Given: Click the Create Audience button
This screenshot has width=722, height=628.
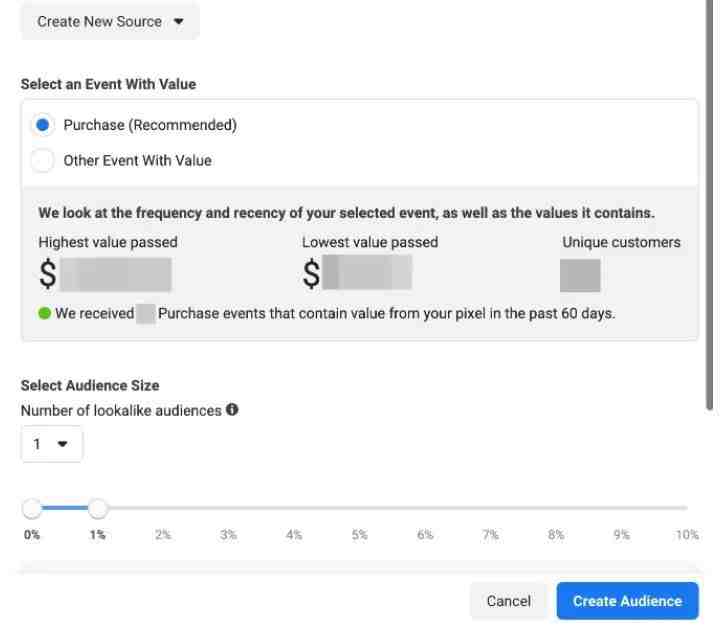Looking at the screenshot, I should tap(627, 601).
